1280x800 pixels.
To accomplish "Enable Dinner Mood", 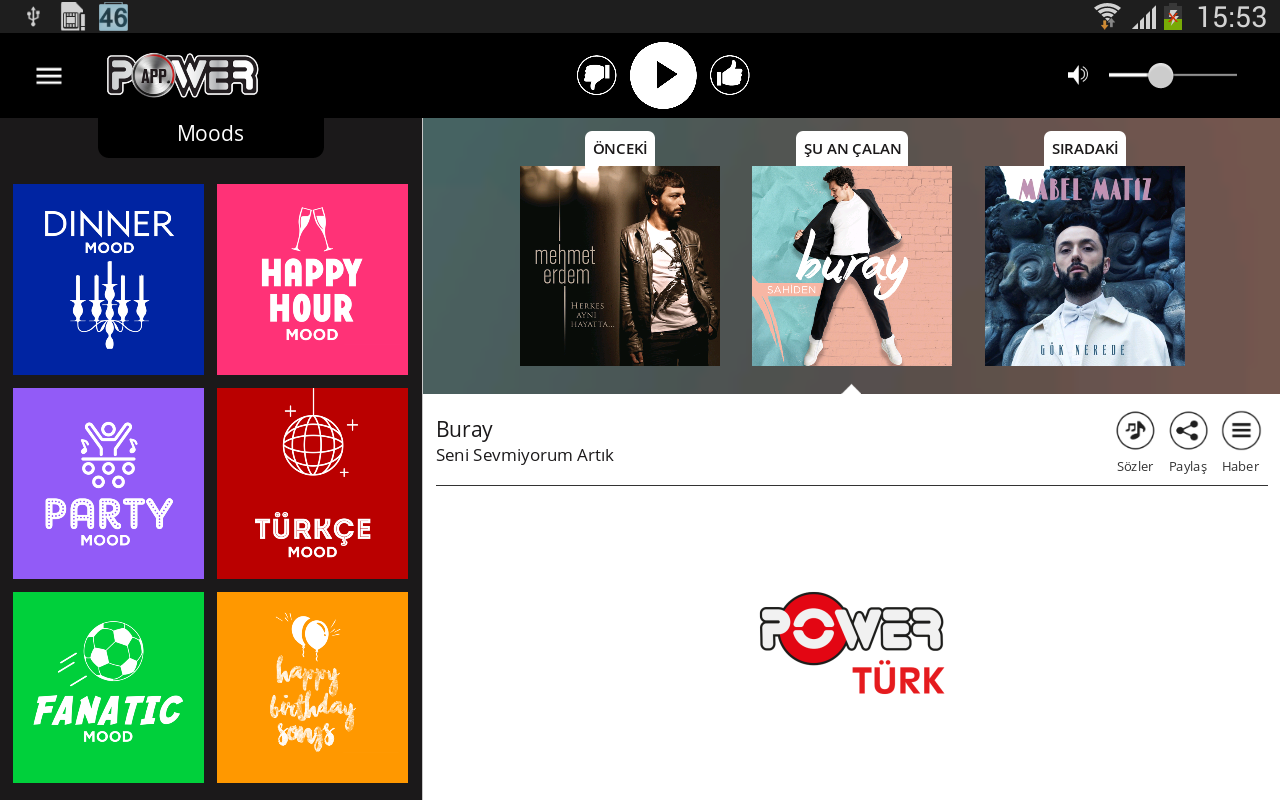I will 108,279.
